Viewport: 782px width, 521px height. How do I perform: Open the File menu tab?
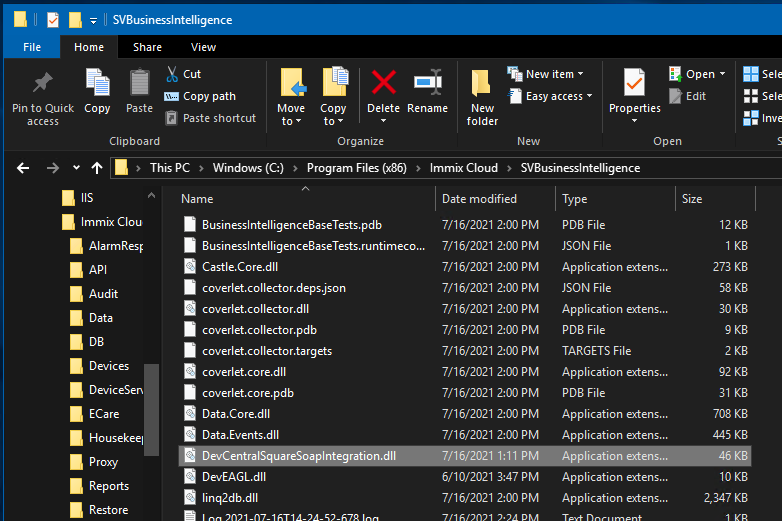tap(32, 47)
